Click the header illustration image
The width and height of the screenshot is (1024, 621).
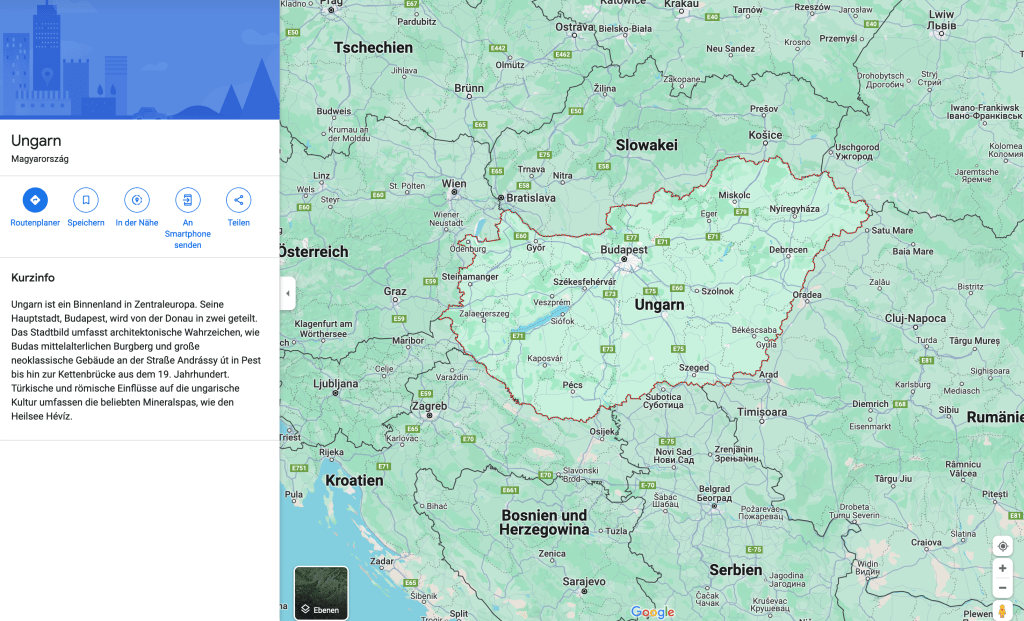(x=140, y=60)
